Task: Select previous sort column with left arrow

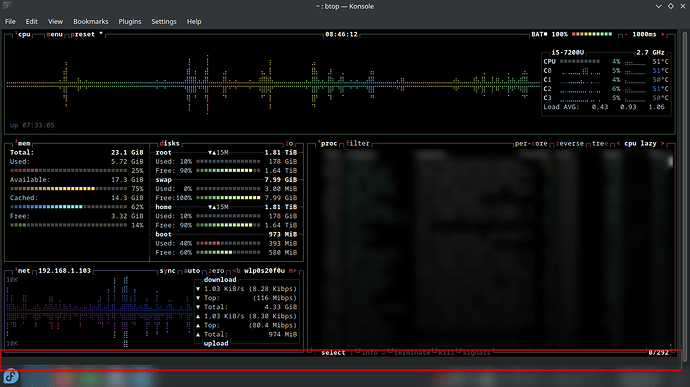Action: pyautogui.click(x=618, y=143)
